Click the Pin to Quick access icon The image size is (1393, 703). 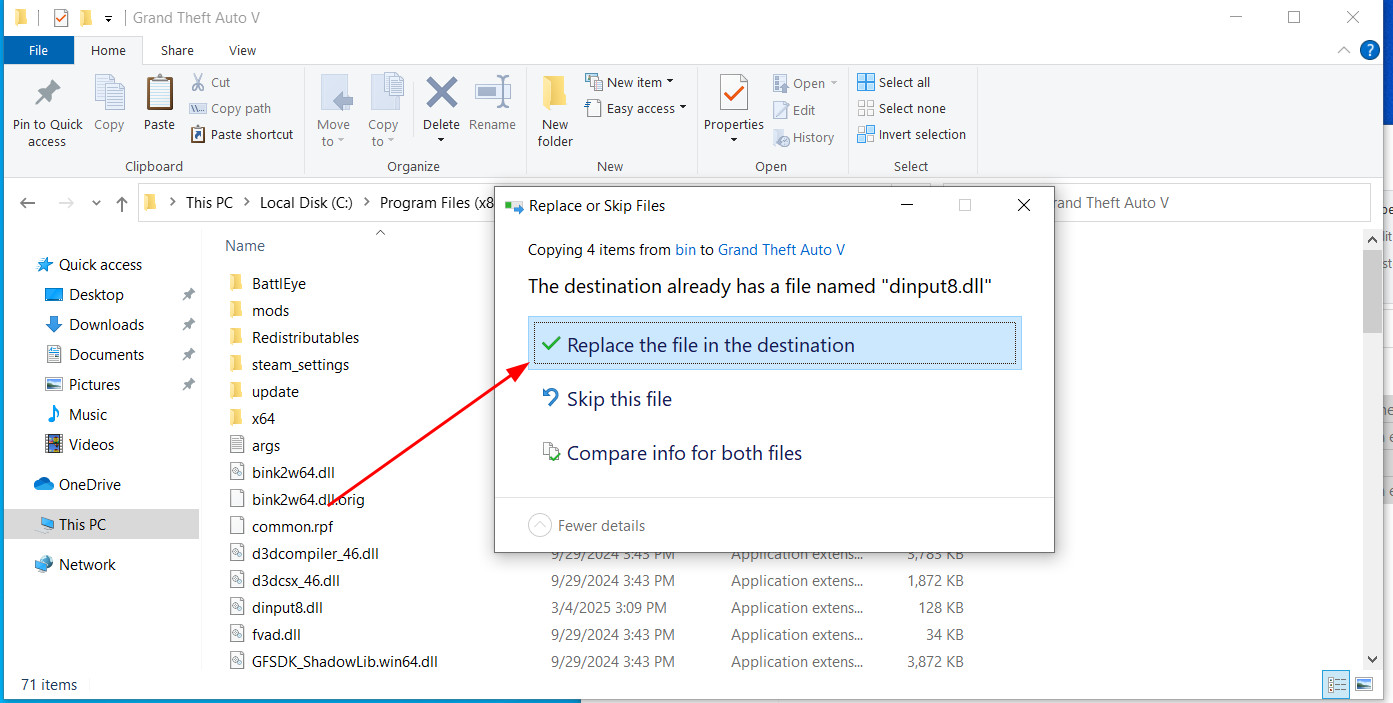[47, 93]
